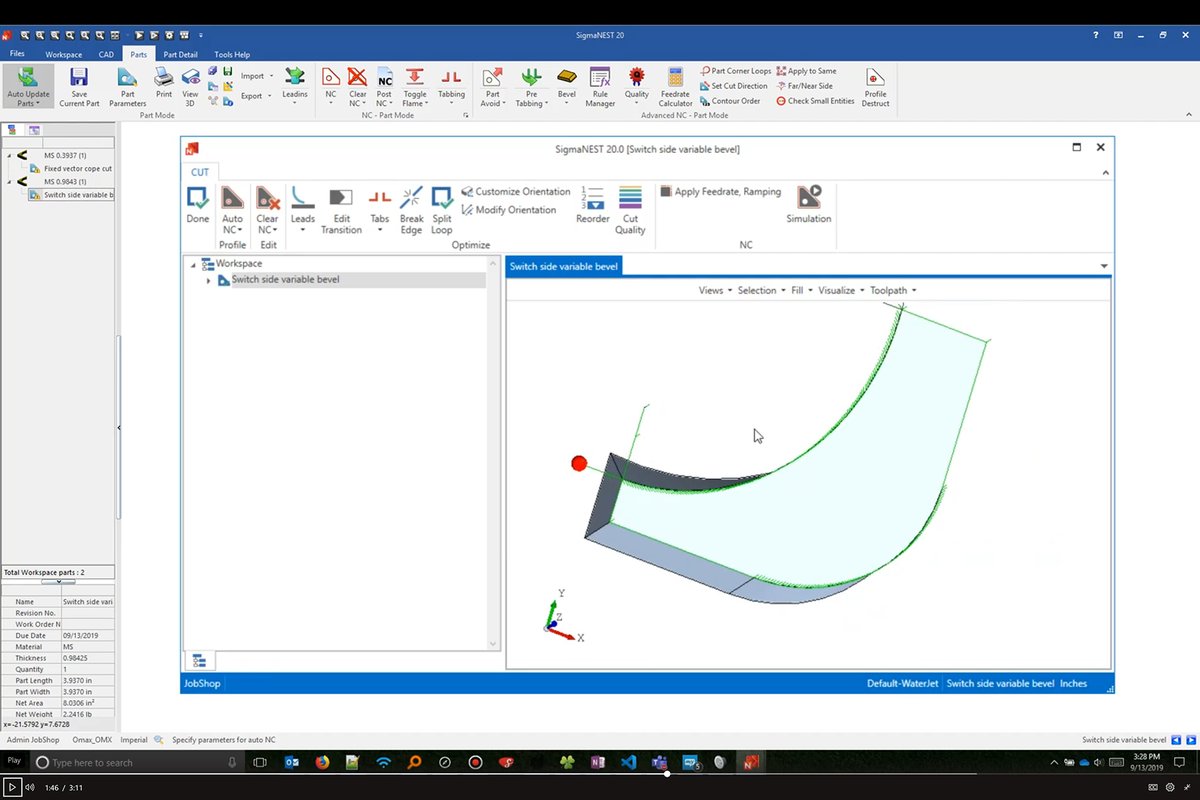Click the video progress bar scrubber
This screenshot has width=1200, height=800.
coord(667,773)
